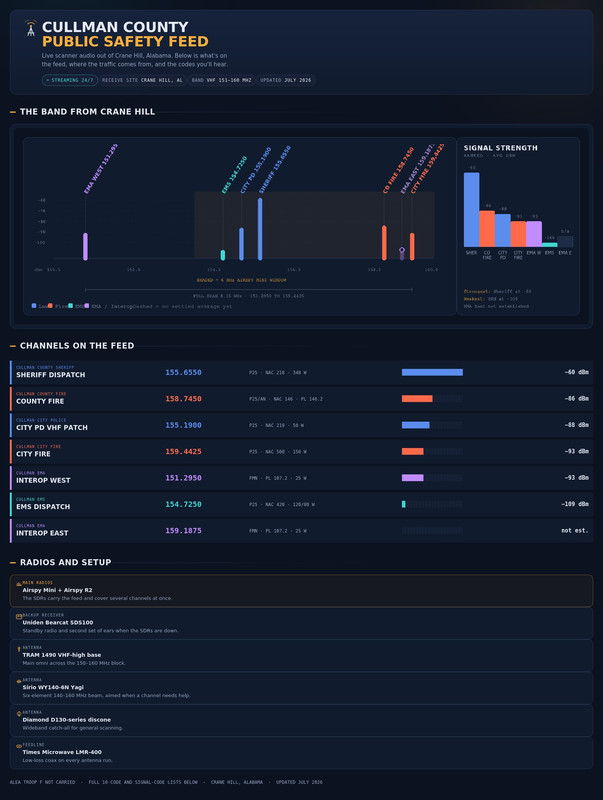
Task: Click the hollow EMA East marker on the spectrum
Action: [401, 250]
